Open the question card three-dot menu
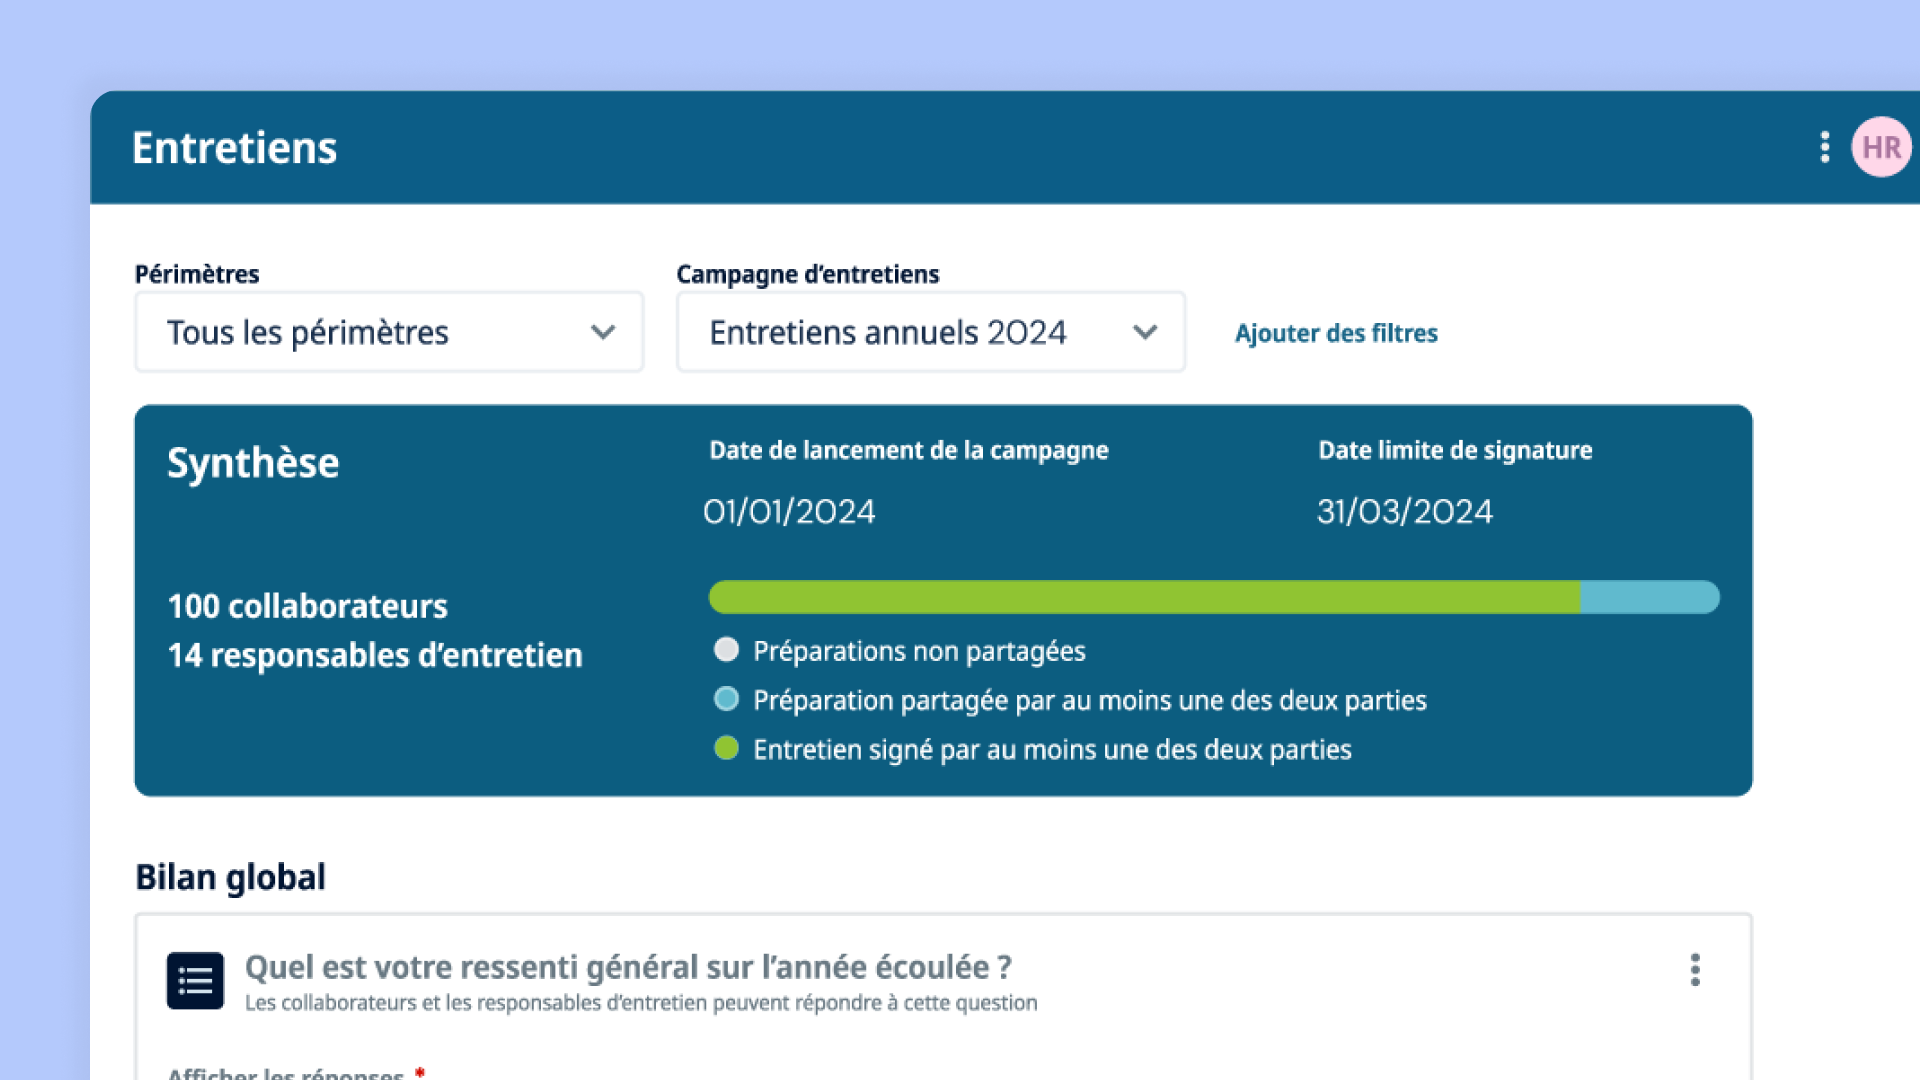The height and width of the screenshot is (1080, 1920). 1694,969
